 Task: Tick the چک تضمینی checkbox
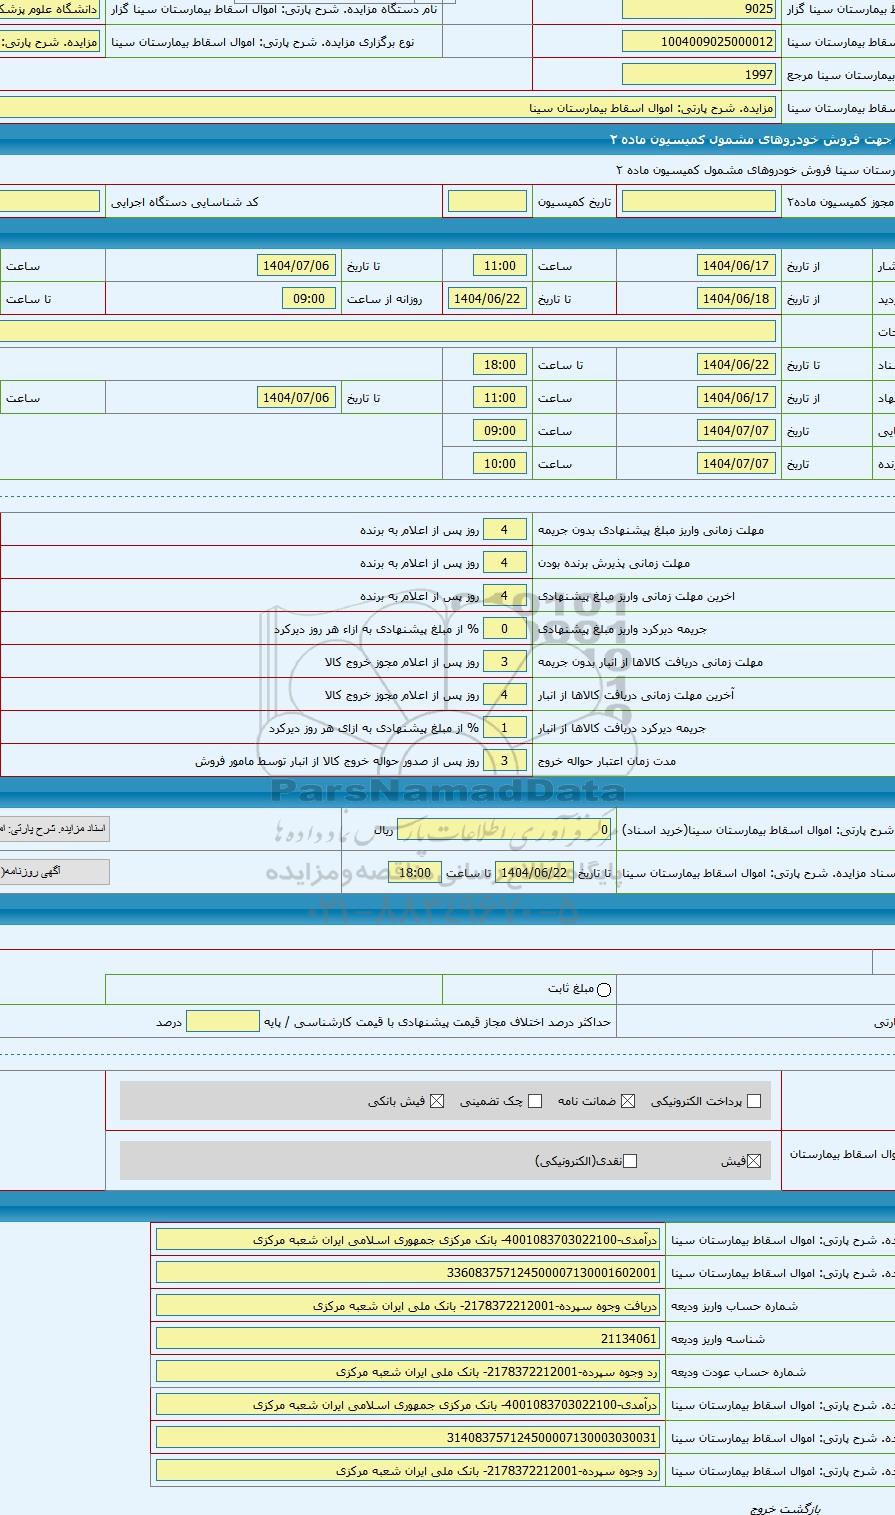click(x=535, y=1101)
